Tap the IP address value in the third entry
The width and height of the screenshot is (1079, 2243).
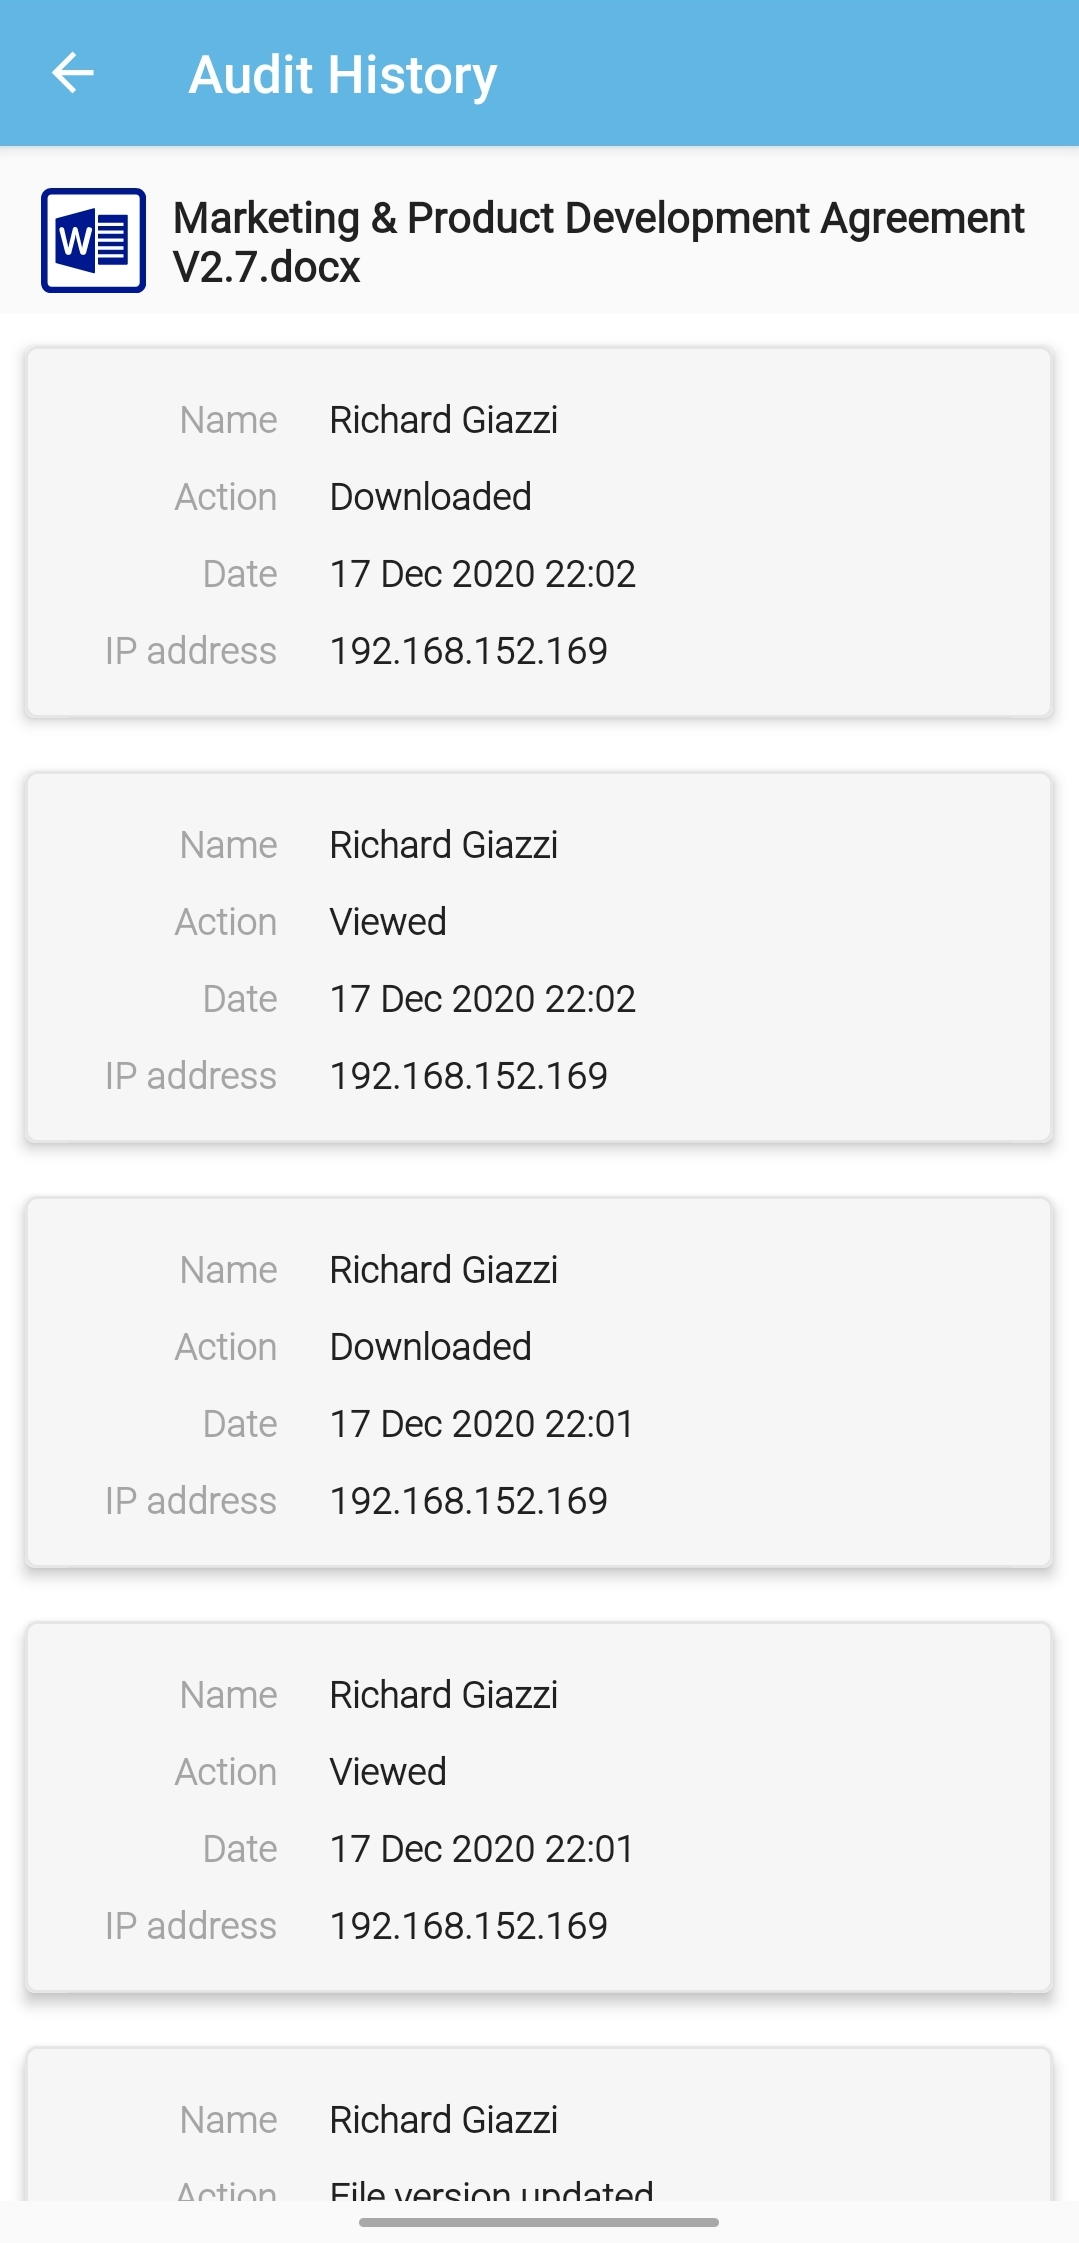(468, 1501)
